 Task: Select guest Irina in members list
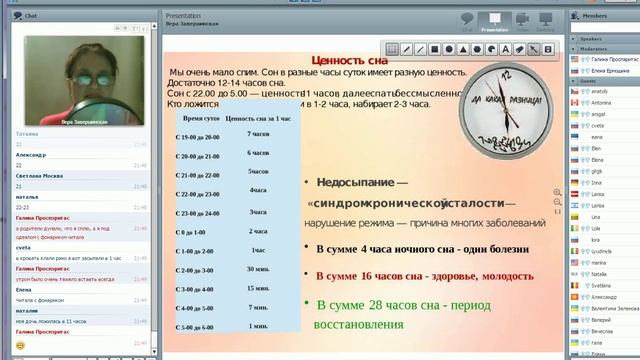(x=605, y=183)
